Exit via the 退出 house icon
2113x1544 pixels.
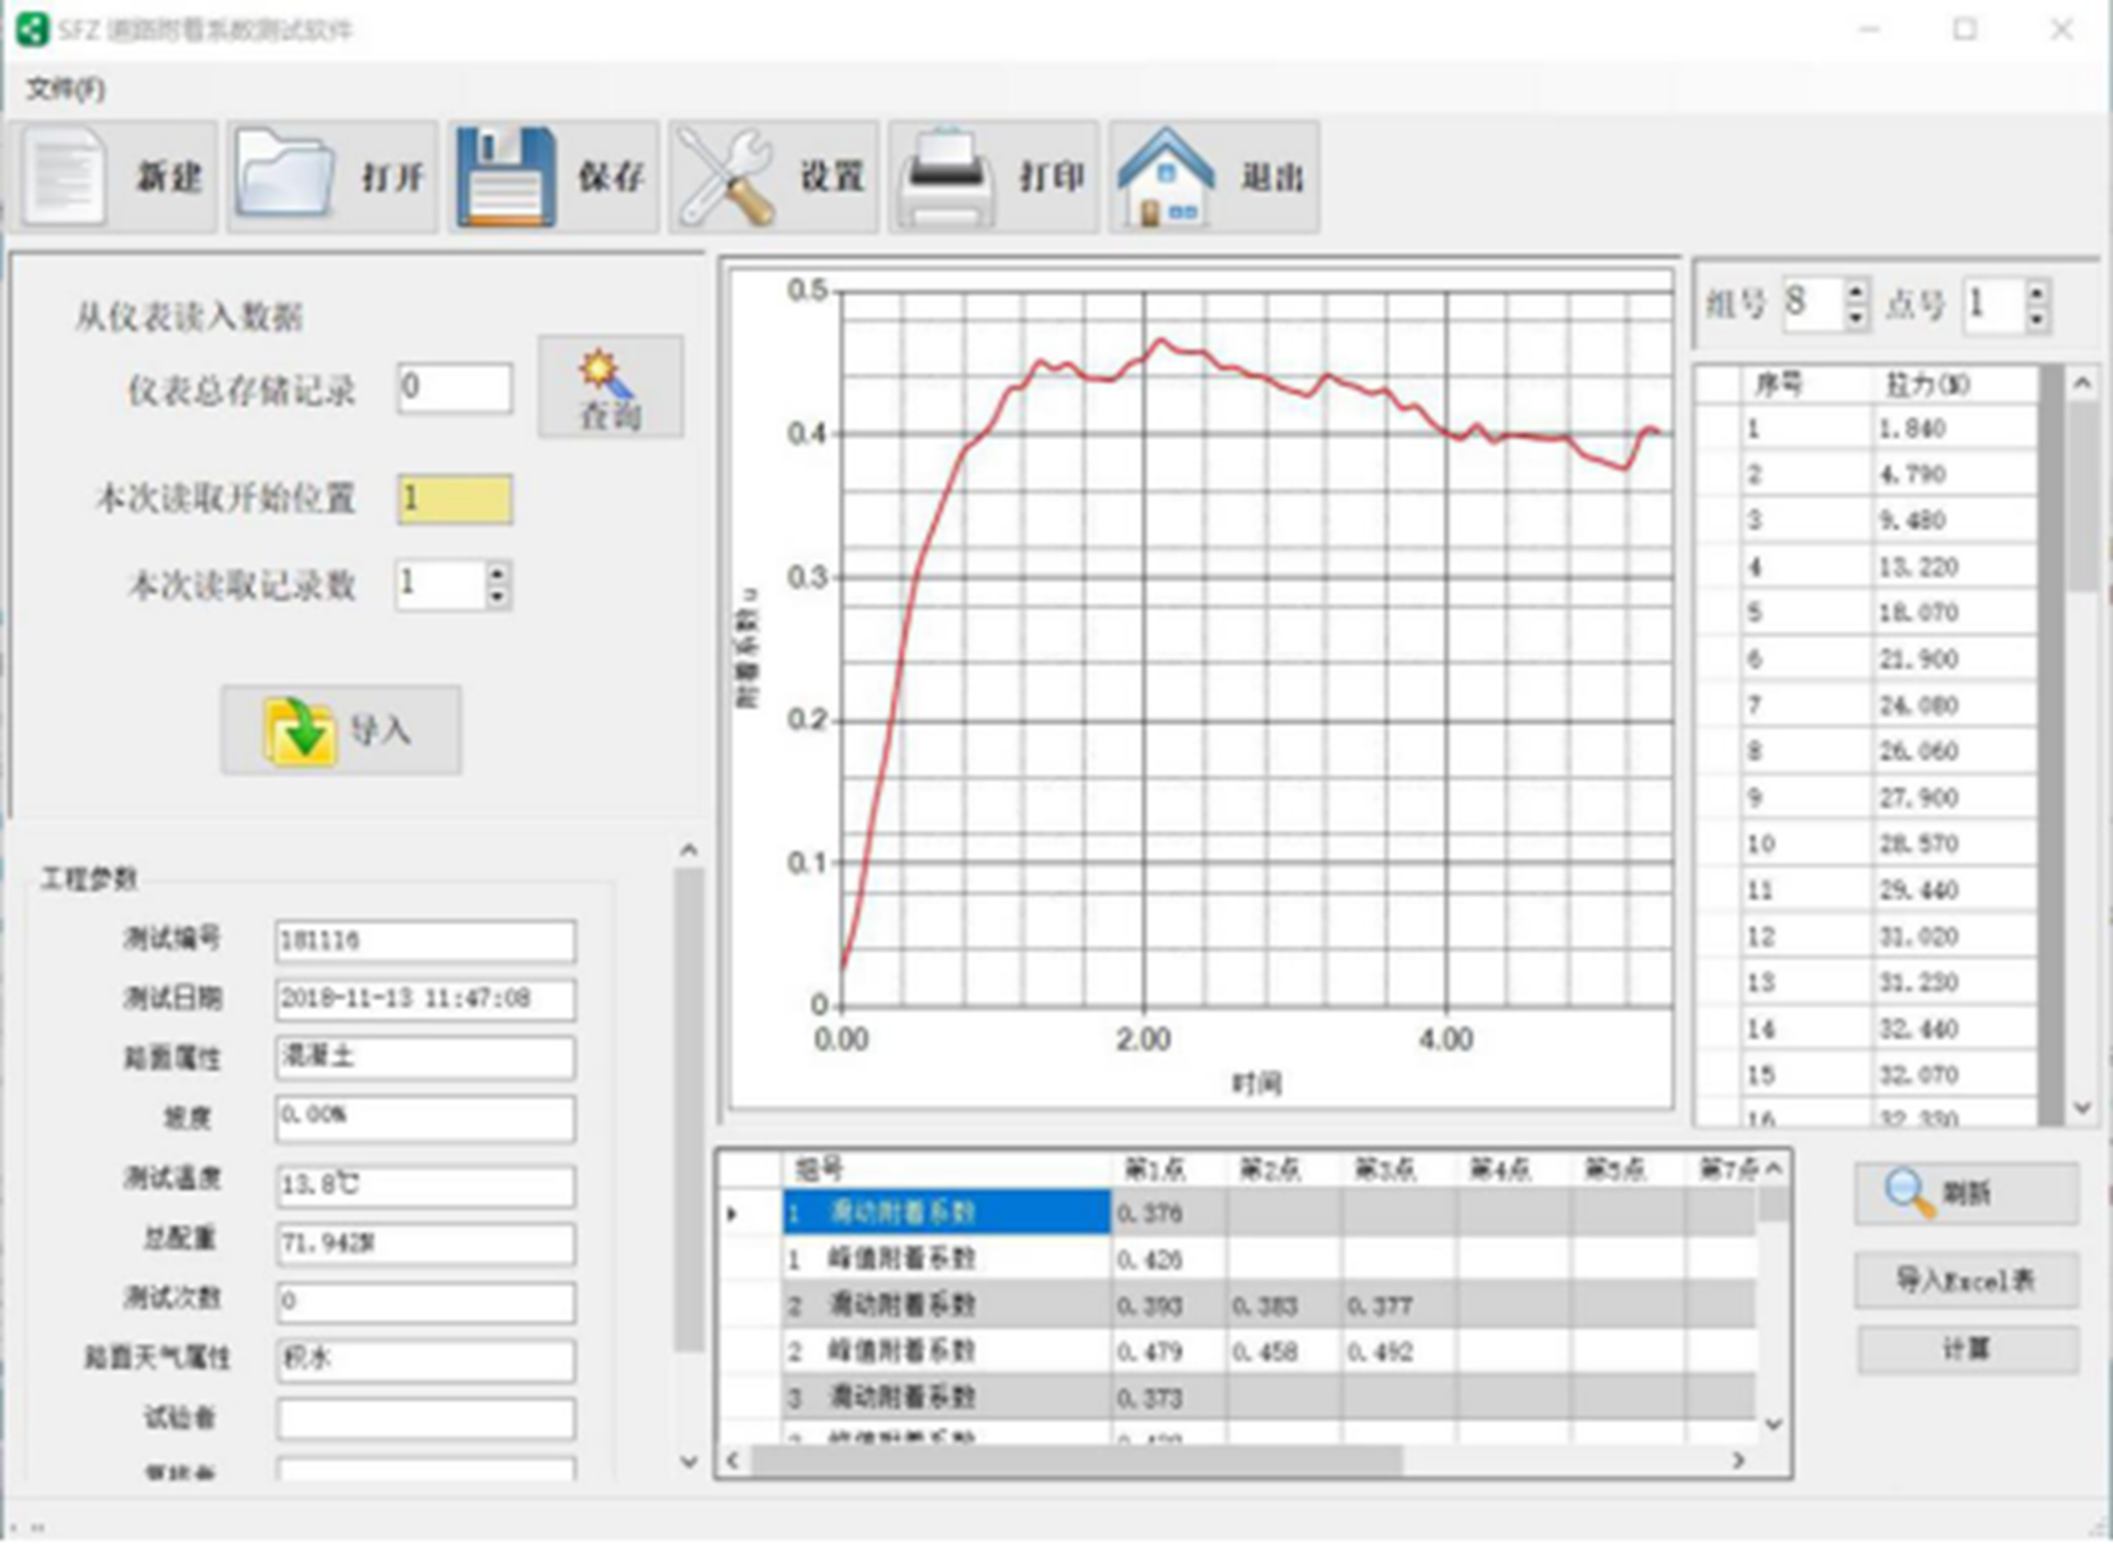coord(1166,177)
